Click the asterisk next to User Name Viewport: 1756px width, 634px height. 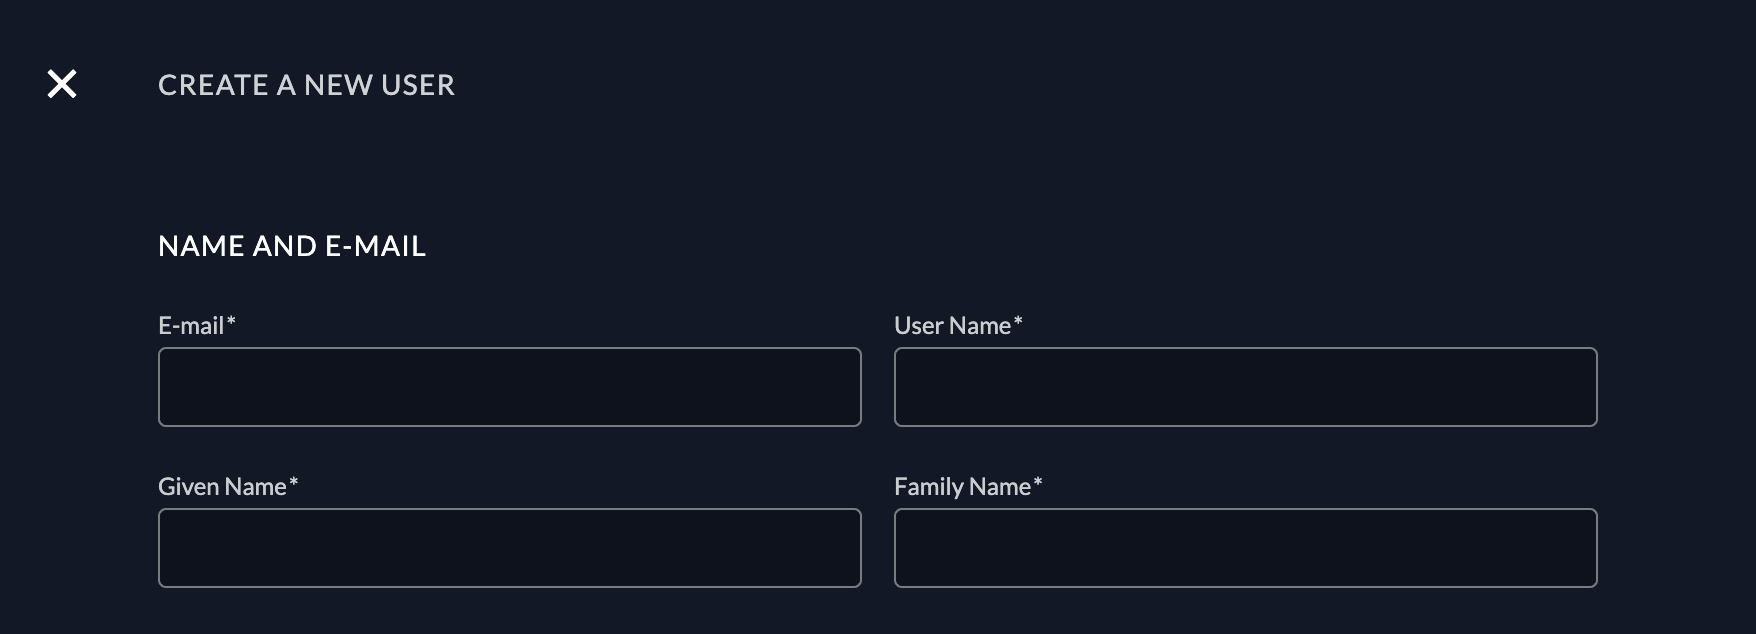pyautogui.click(x=1018, y=322)
